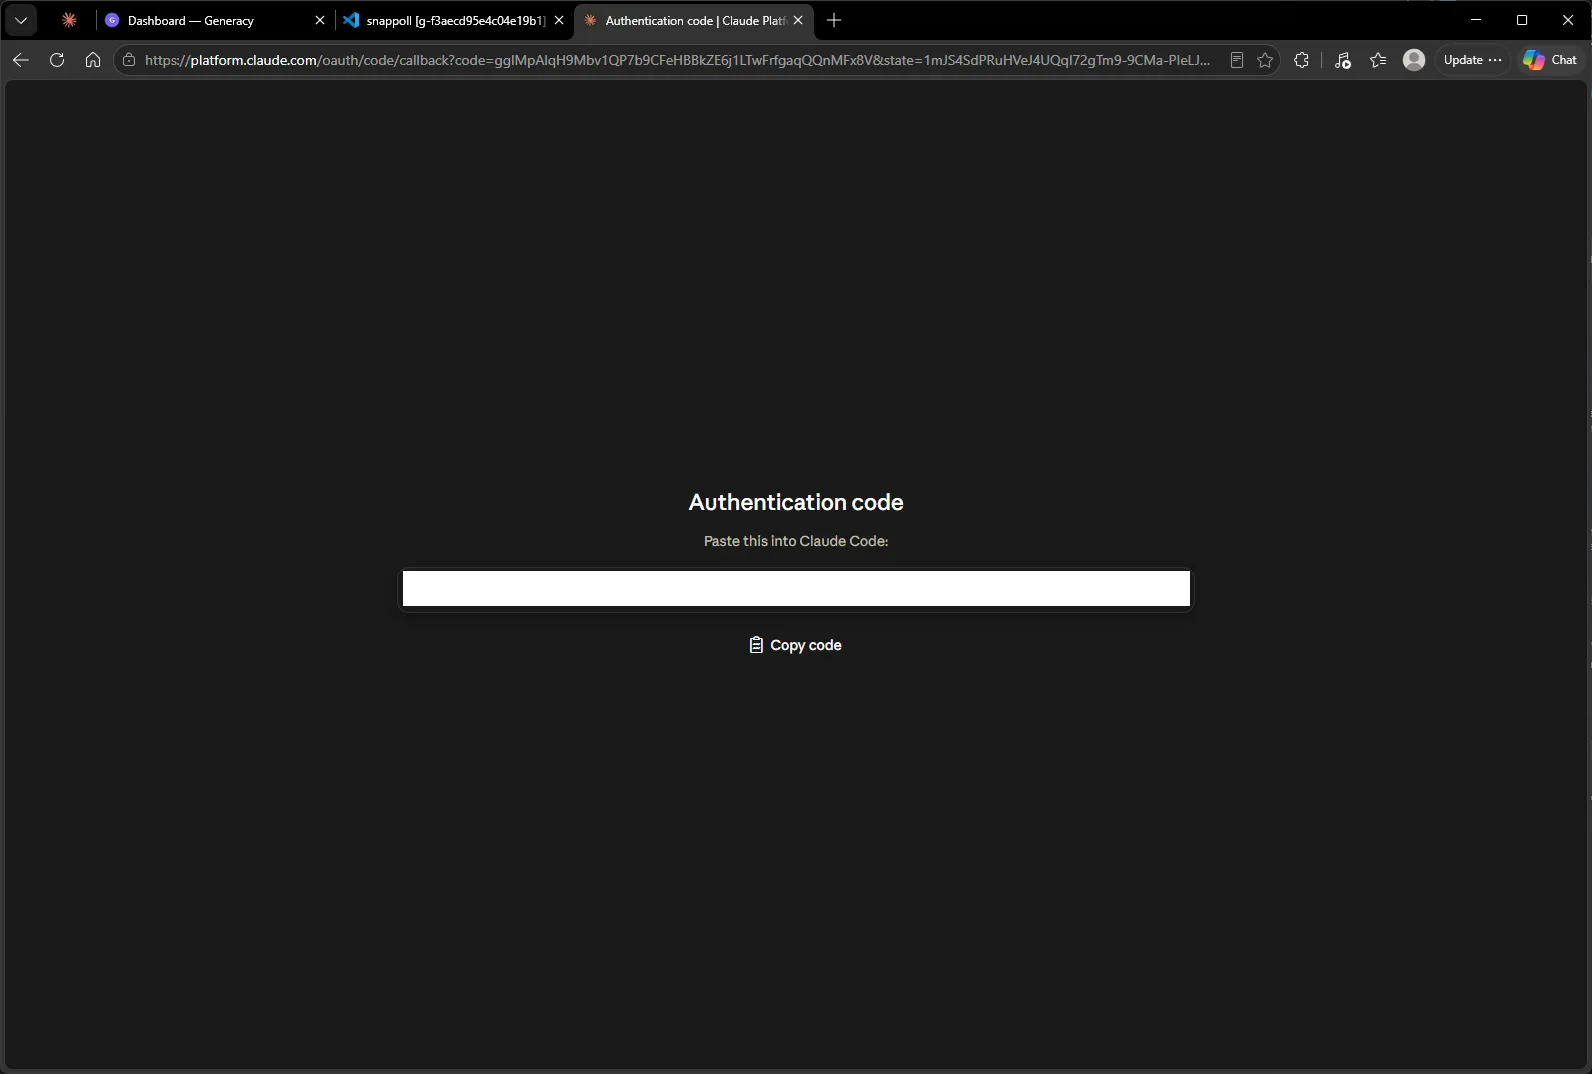Click the Update settings menu button
Screen dimensions: 1592x1074
coord(1473,60)
